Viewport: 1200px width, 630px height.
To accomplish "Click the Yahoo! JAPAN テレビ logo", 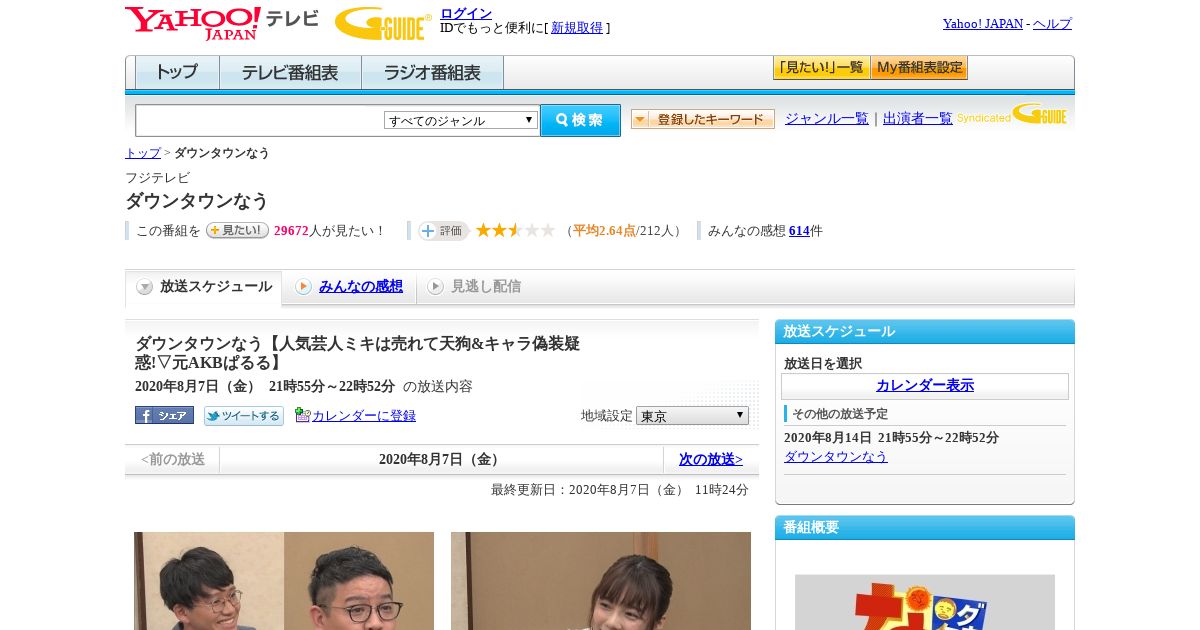I will pos(222,23).
